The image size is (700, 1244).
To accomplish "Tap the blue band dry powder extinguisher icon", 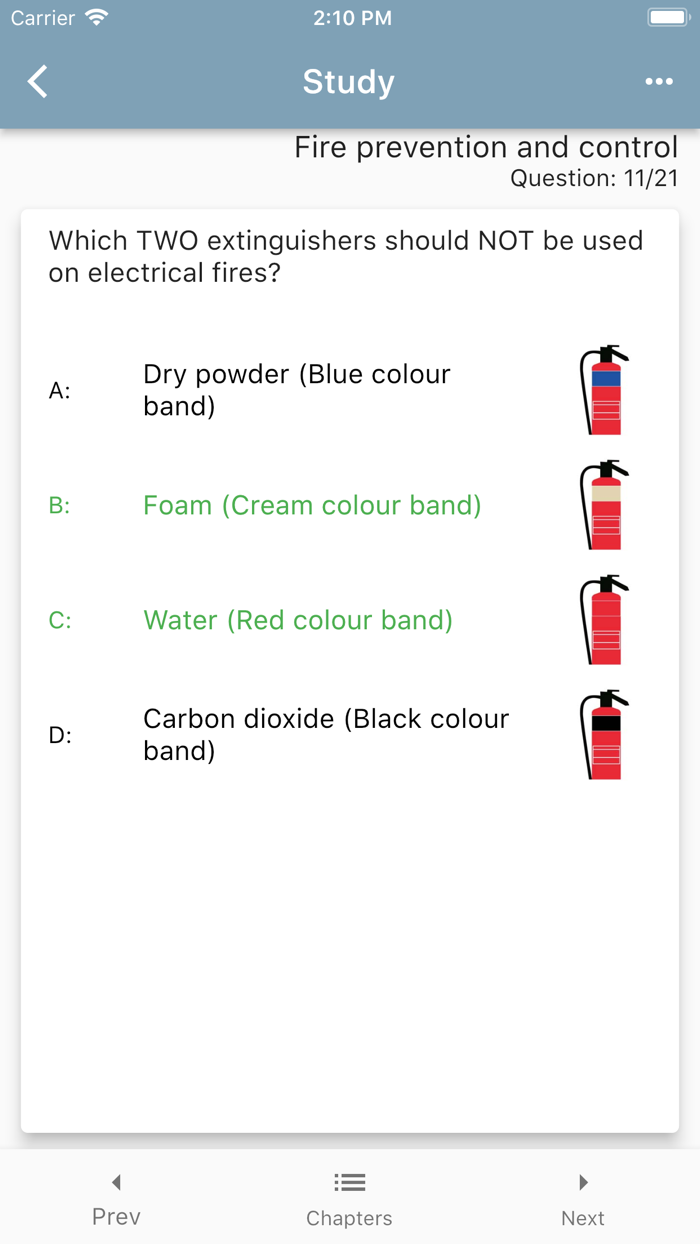I will point(604,390).
